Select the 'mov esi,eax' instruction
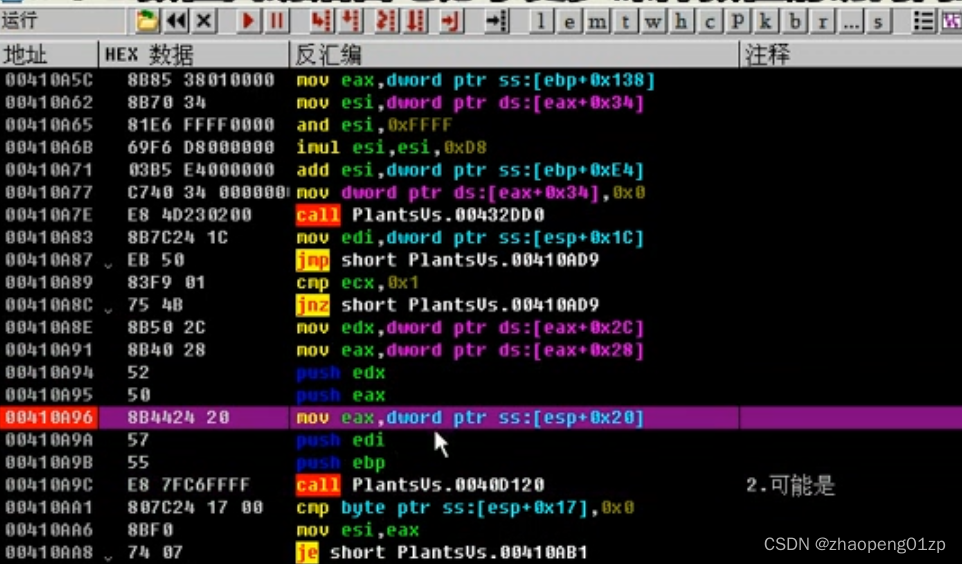The height and width of the screenshot is (564, 962). point(358,530)
